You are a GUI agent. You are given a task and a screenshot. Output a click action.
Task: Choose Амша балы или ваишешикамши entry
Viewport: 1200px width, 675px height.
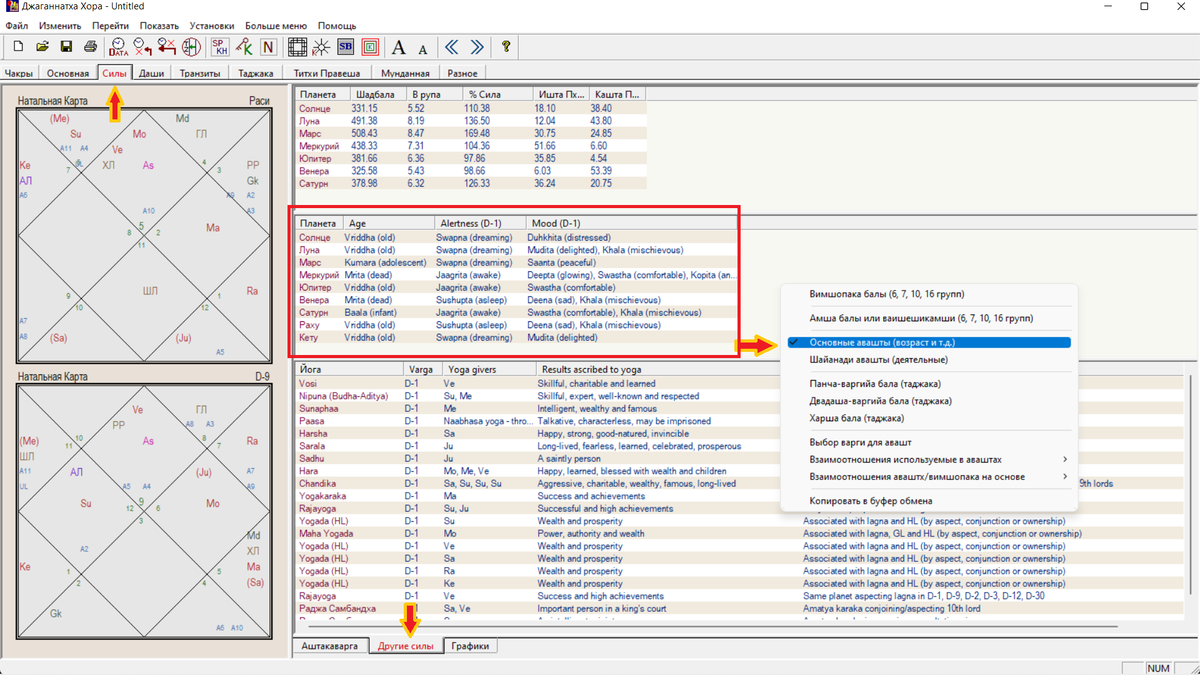click(931, 318)
